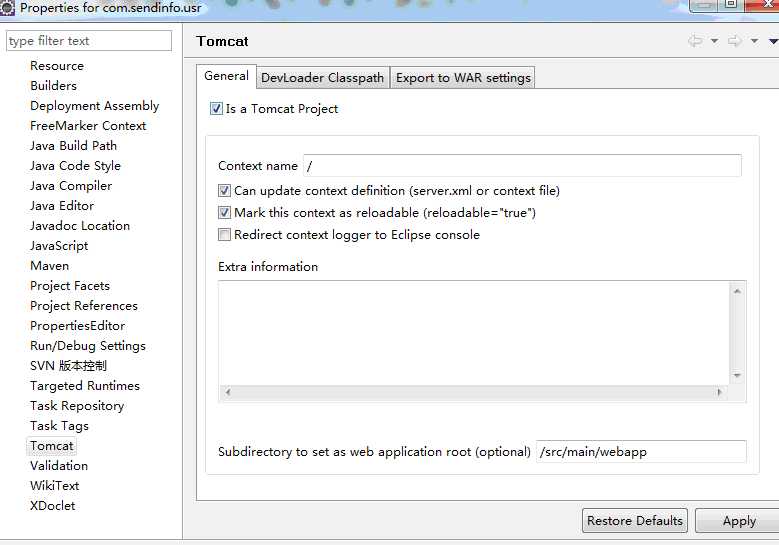The image size is (779, 545).
Task: Select Java Editor settings
Action: pos(62,206)
